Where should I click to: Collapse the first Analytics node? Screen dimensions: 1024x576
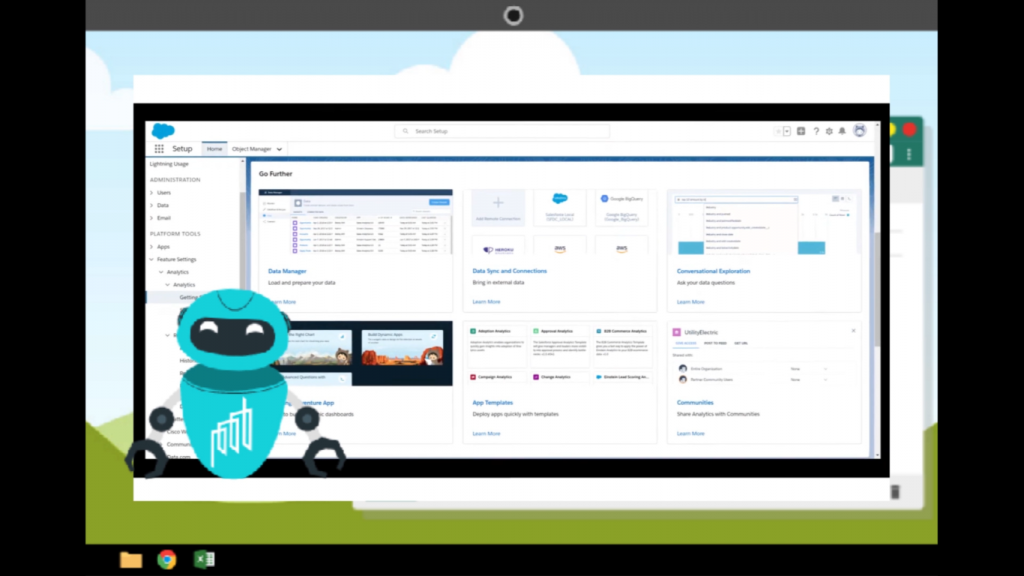[x=161, y=272]
